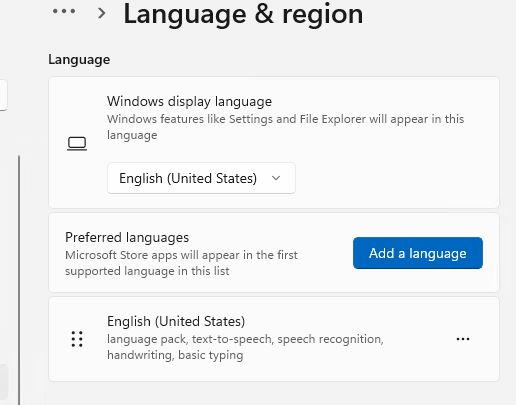Click empty area of Windows display language card

tap(397, 177)
